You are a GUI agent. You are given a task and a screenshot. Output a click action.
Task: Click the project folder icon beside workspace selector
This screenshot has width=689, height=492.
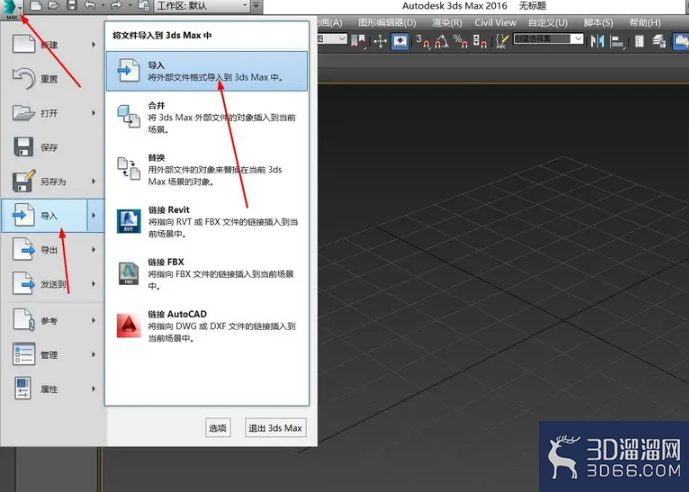144,6
